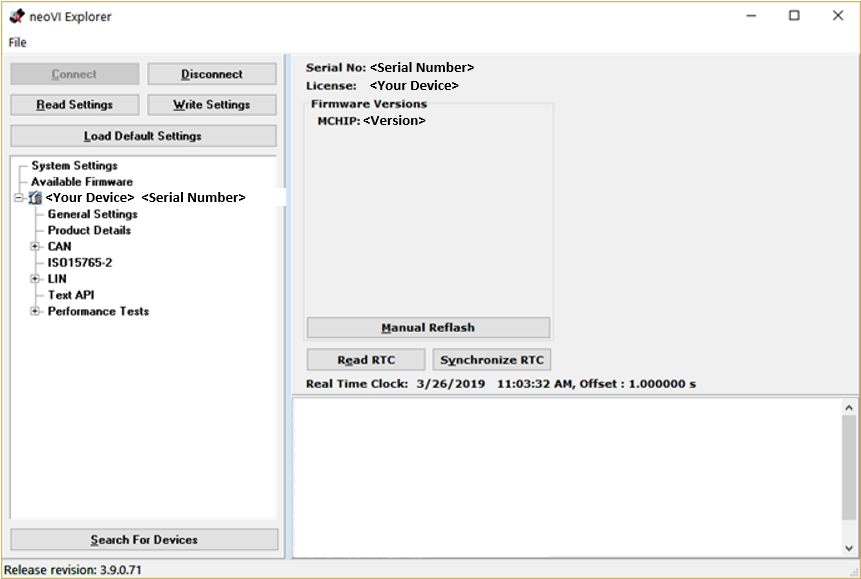861x579 pixels.
Task: Click the Real Time Clock readout
Action: pyautogui.click(x=501, y=384)
